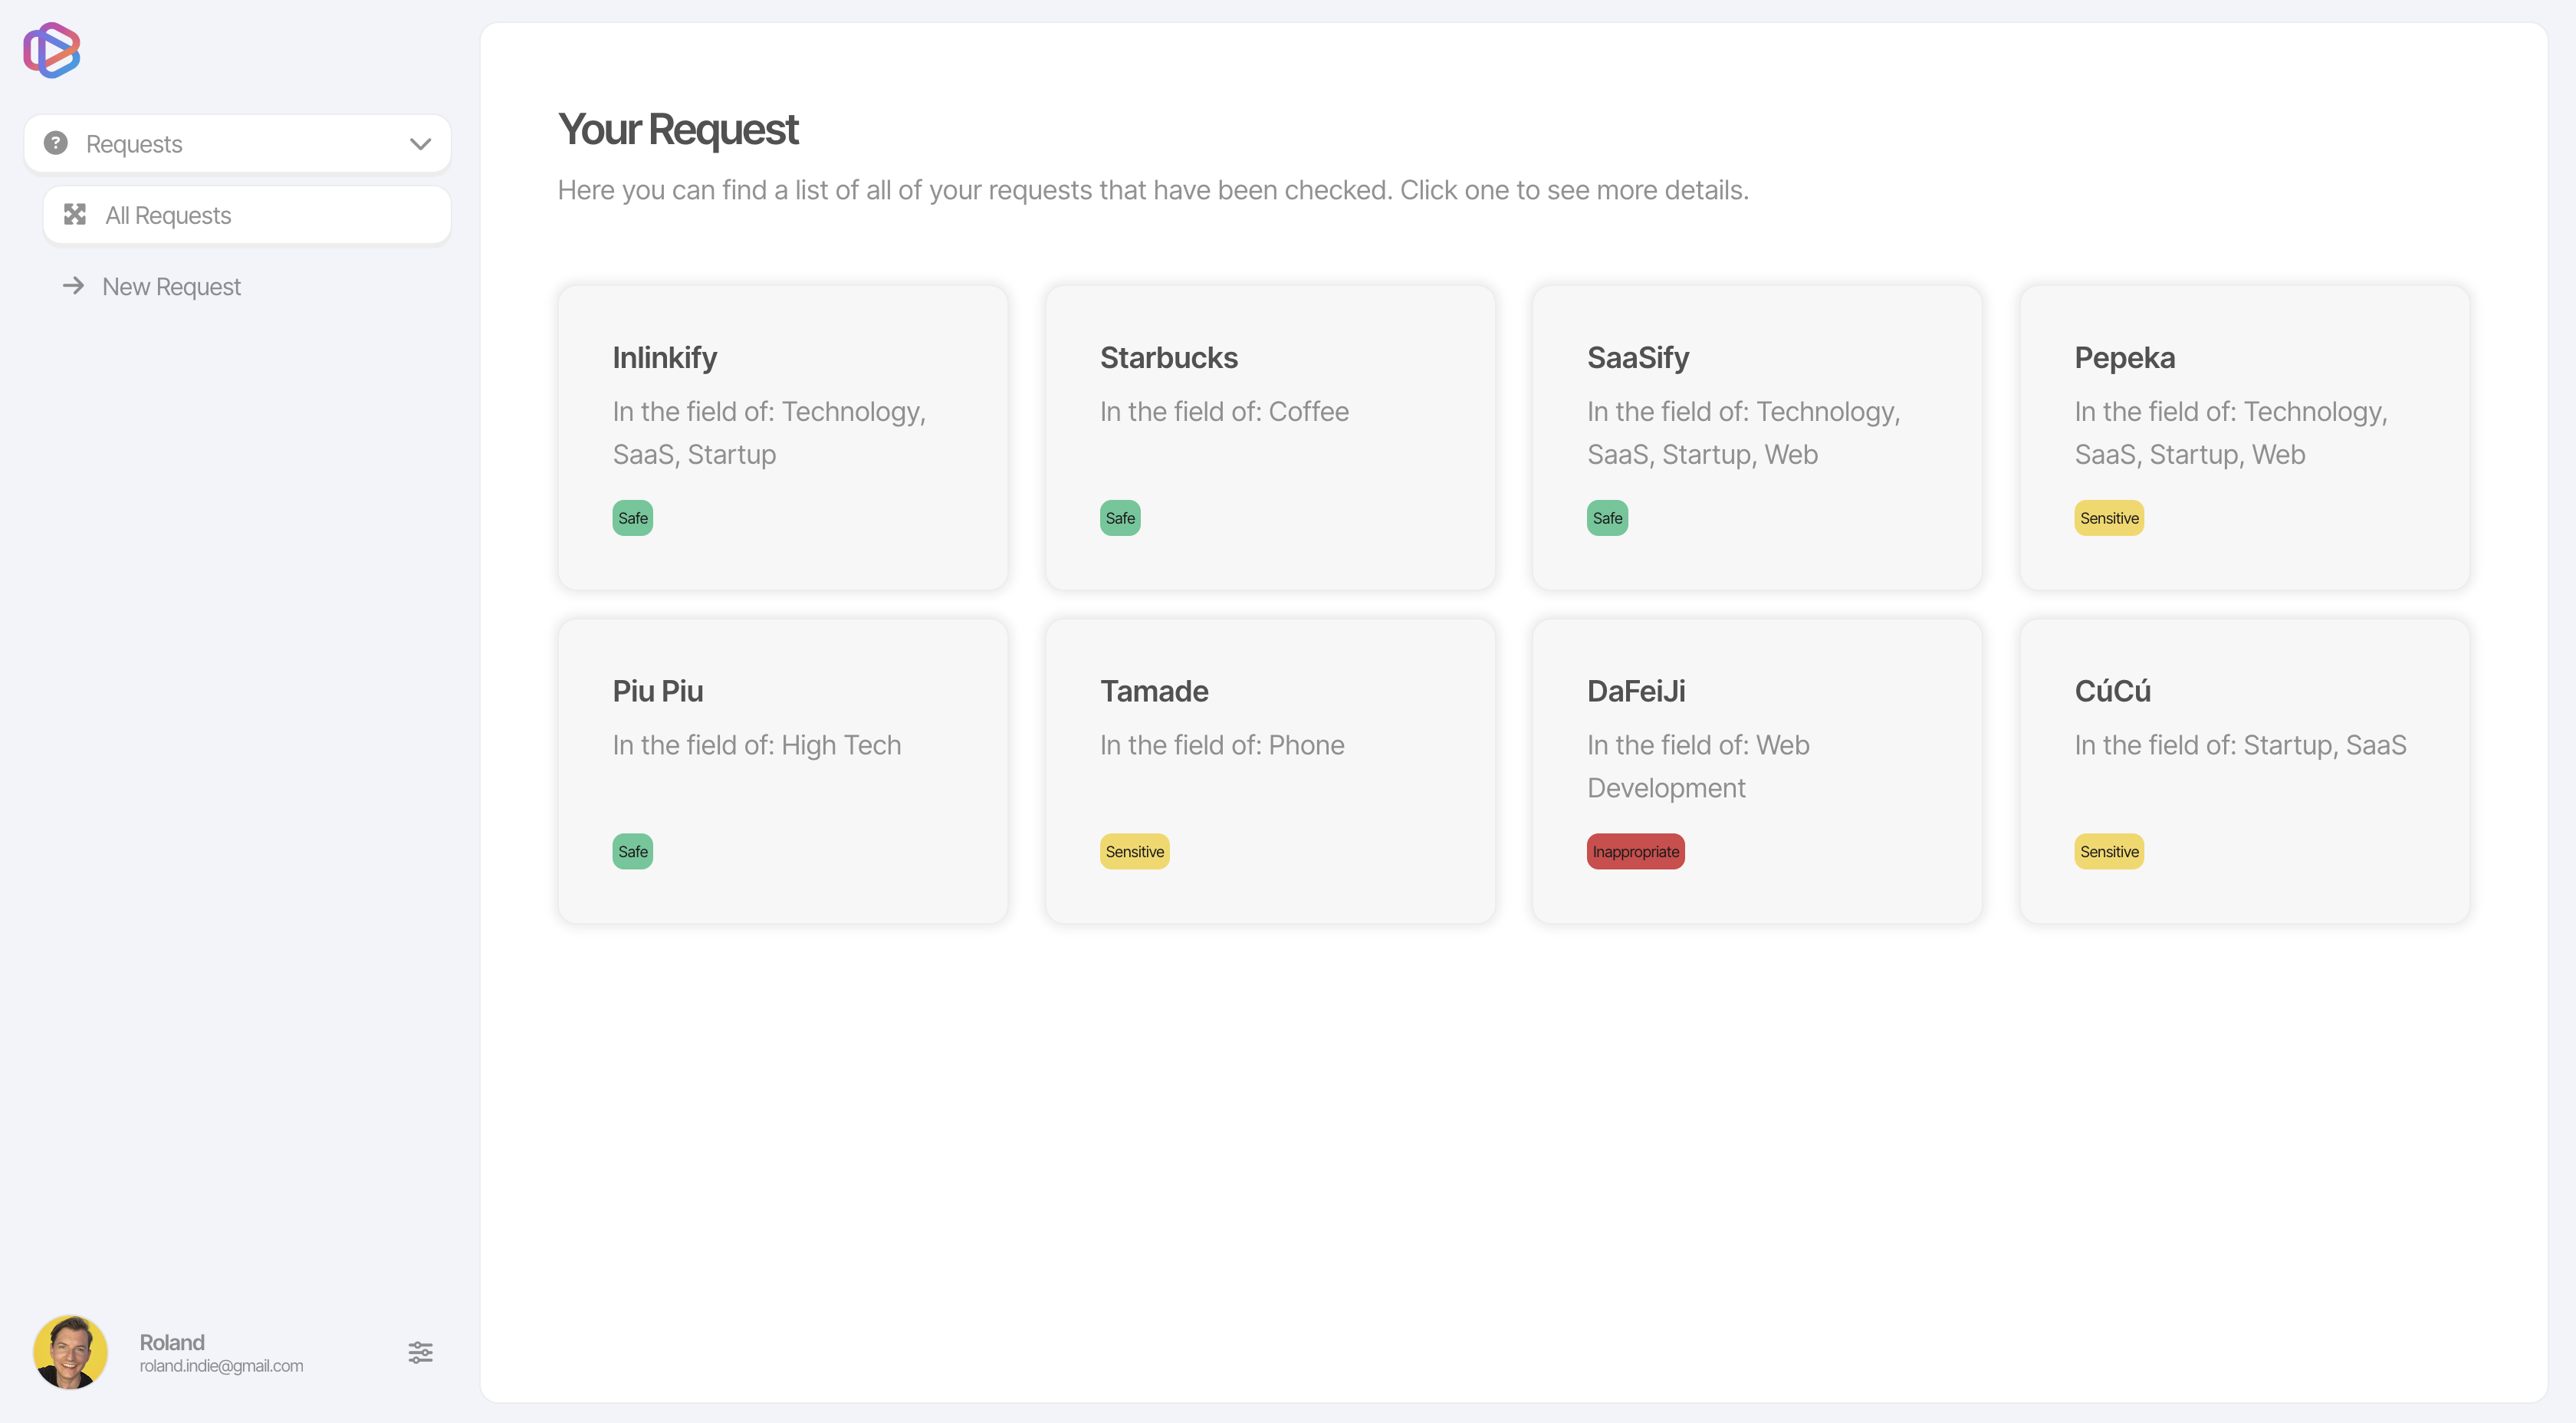Open the SaaSify request card

pos(1757,438)
